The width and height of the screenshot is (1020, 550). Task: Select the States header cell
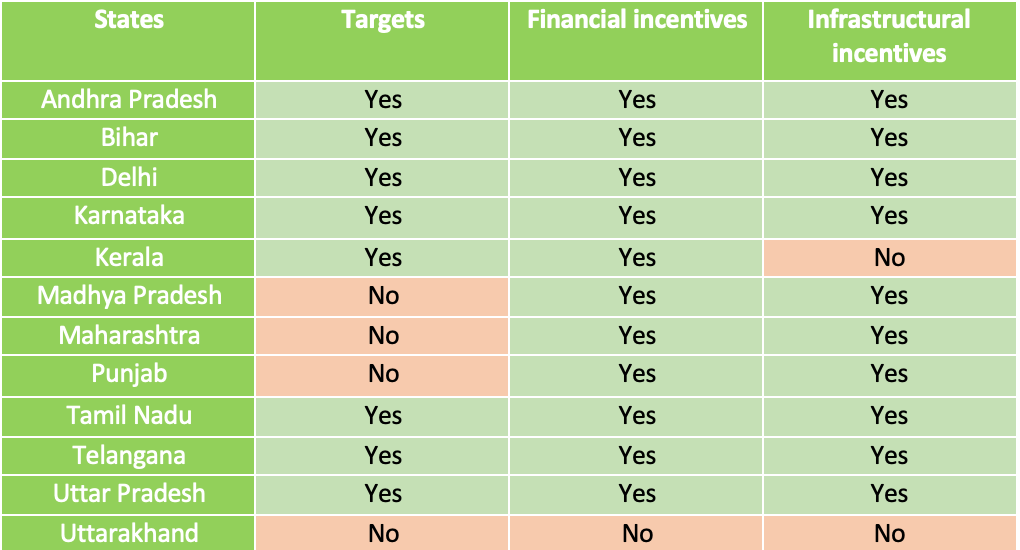(x=128, y=41)
